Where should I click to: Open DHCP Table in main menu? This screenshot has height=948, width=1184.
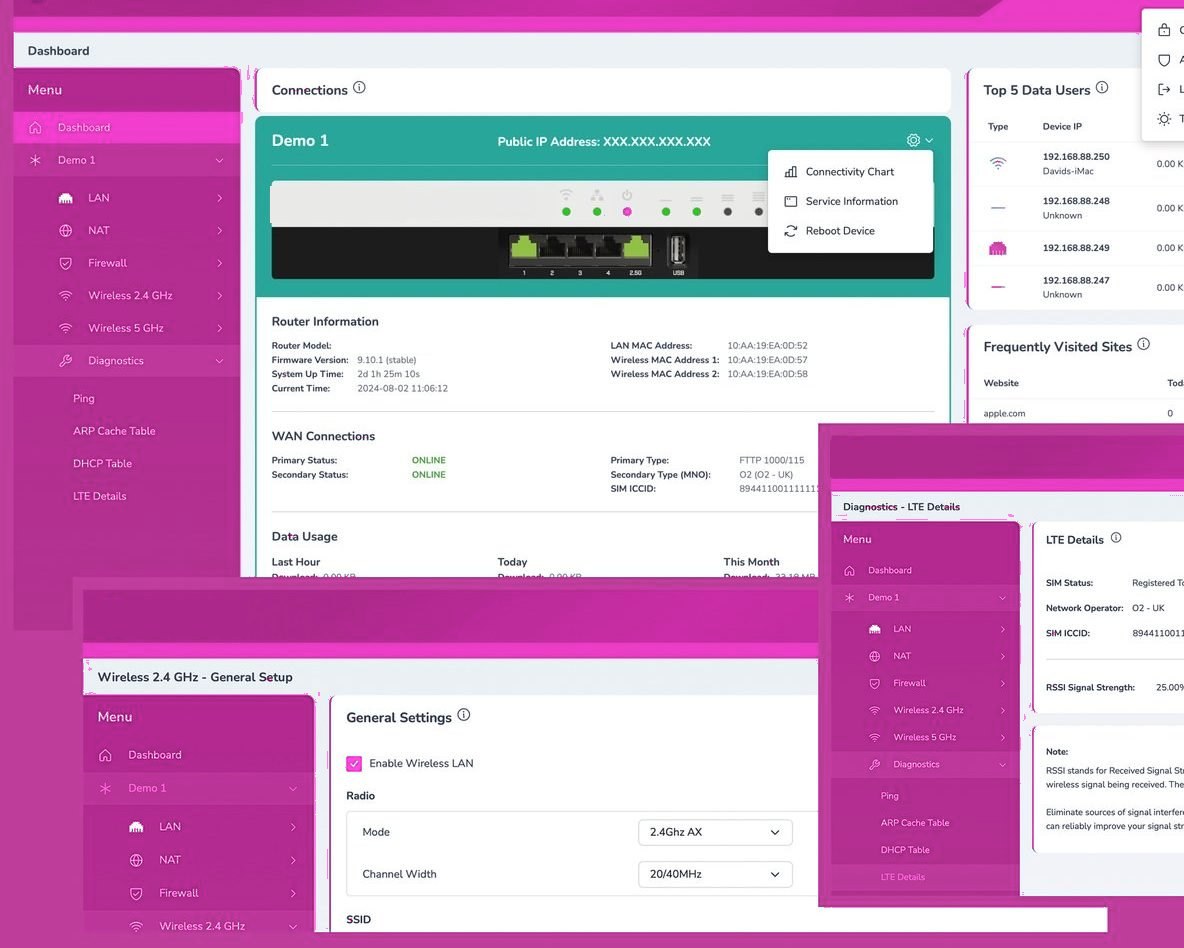(102, 463)
